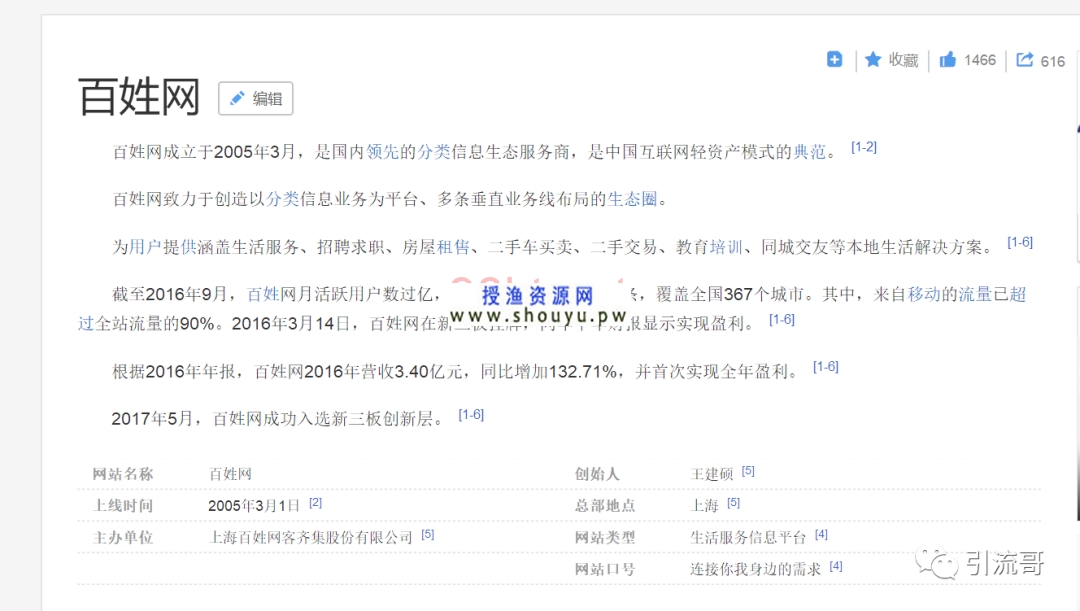Click reference [1-2] citation
1080x611 pixels.
click(x=864, y=147)
